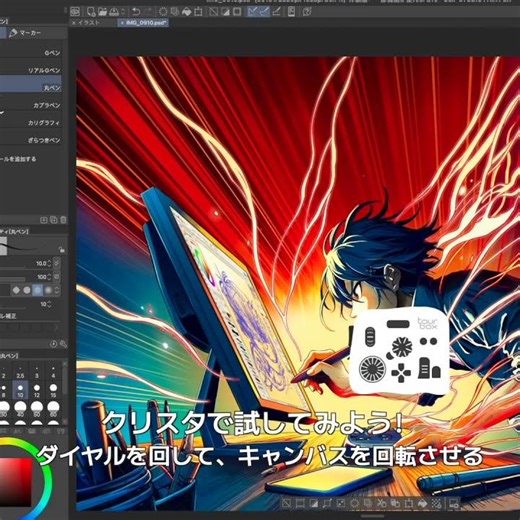520x520 pixels.
Task: Click the stabilization stepper at 10
Action: click(x=49, y=304)
